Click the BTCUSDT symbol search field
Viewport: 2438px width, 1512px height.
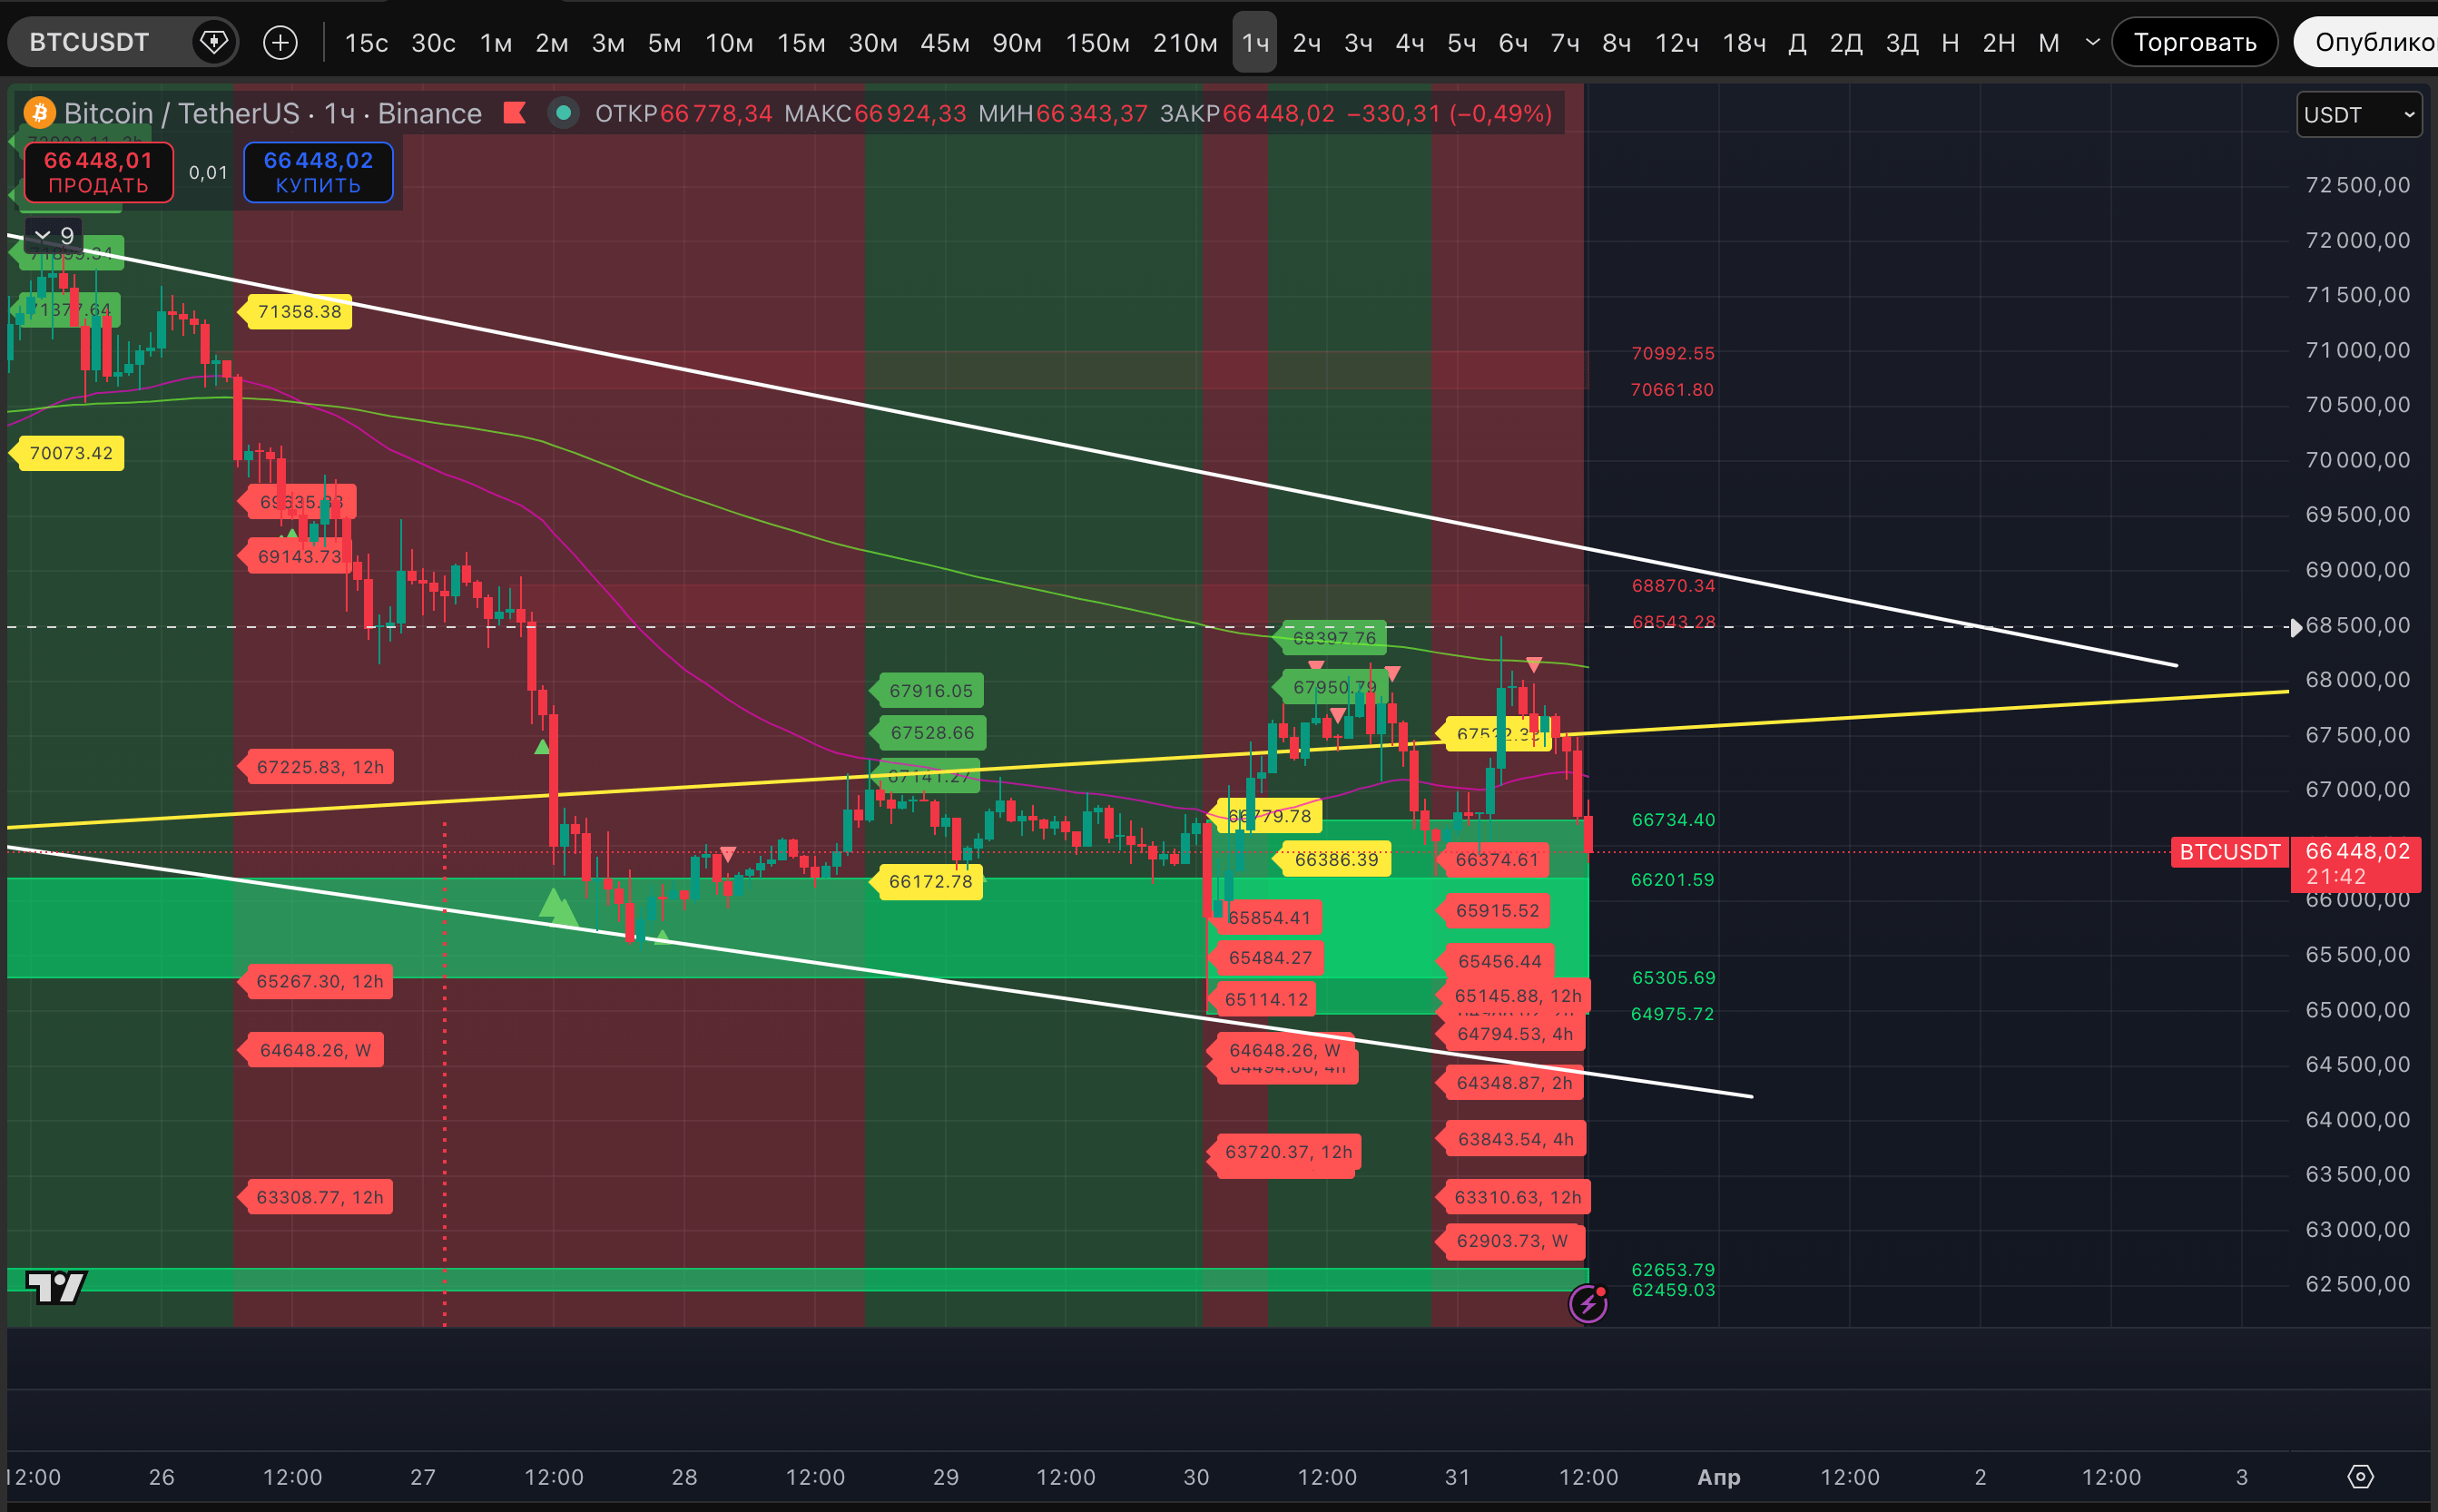coord(90,42)
